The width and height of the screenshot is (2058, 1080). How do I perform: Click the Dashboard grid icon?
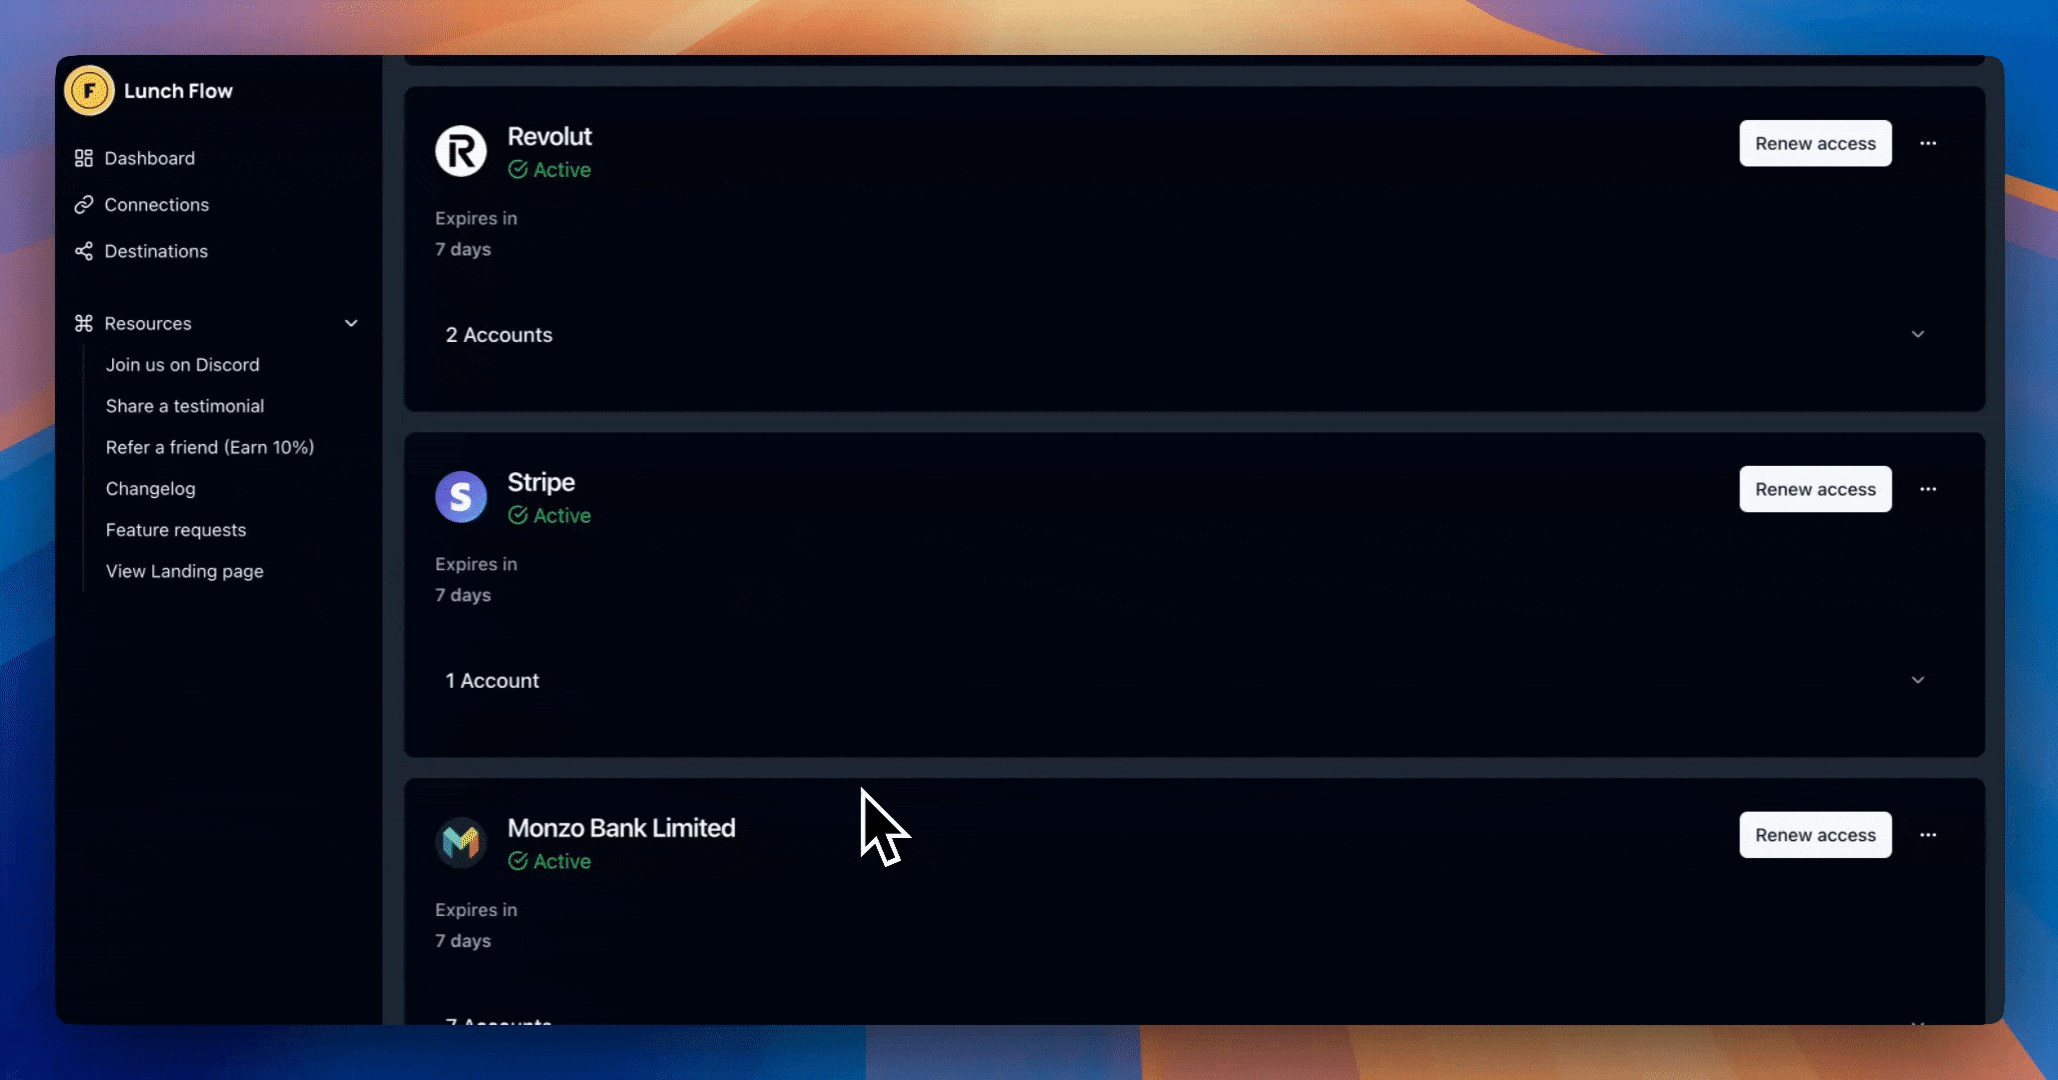coord(84,158)
